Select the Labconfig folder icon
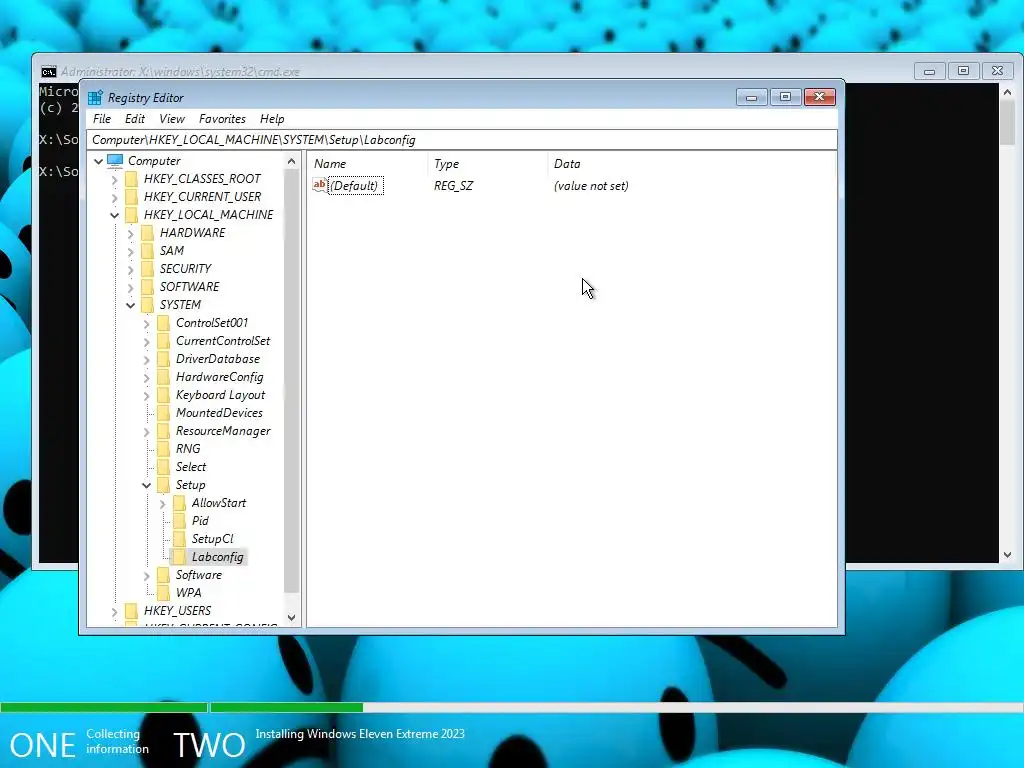This screenshot has height=768, width=1024. point(179,557)
